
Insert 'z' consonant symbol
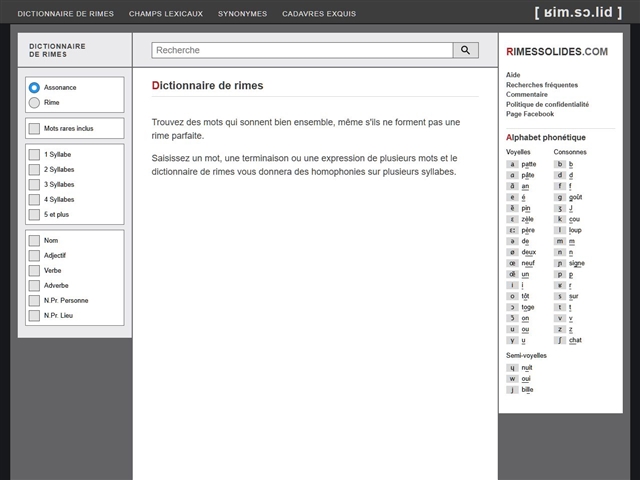click(560, 329)
